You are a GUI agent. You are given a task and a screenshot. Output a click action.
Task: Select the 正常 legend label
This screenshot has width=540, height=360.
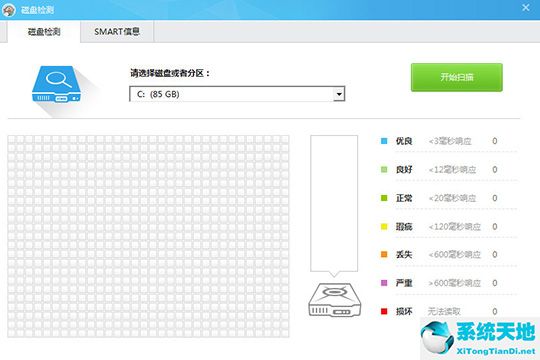click(x=404, y=198)
